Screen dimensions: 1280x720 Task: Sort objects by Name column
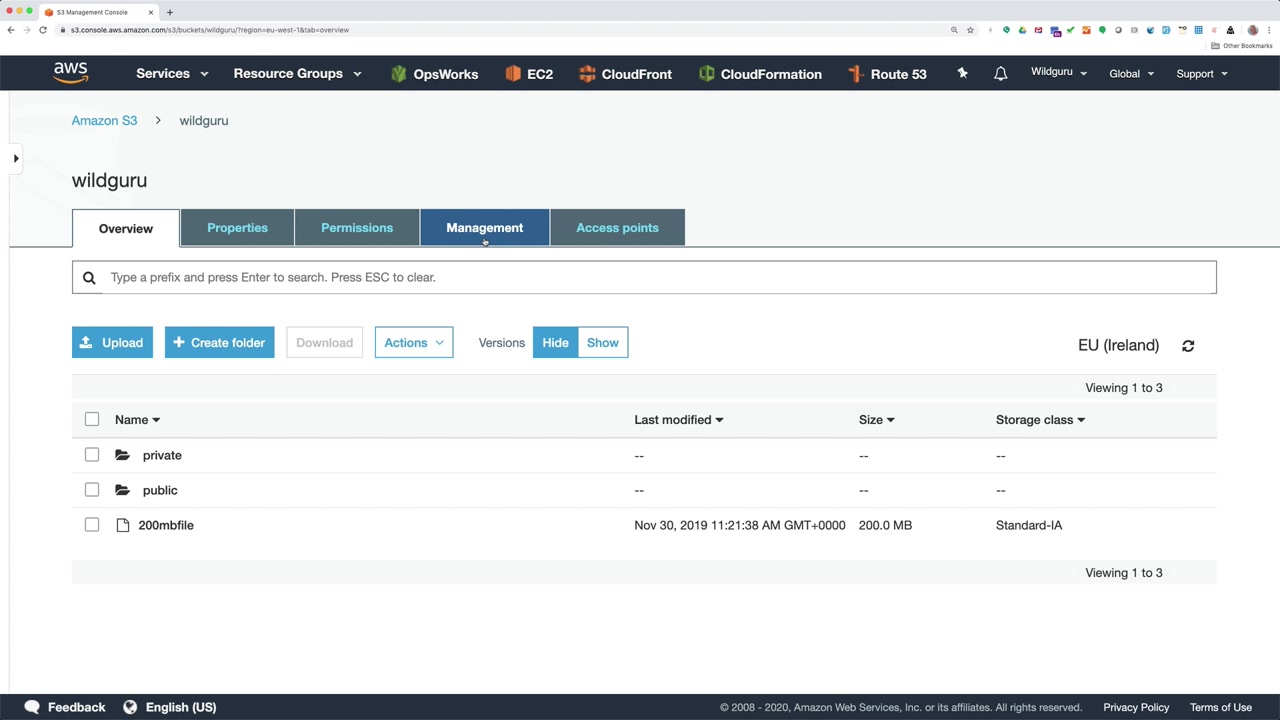coord(137,420)
